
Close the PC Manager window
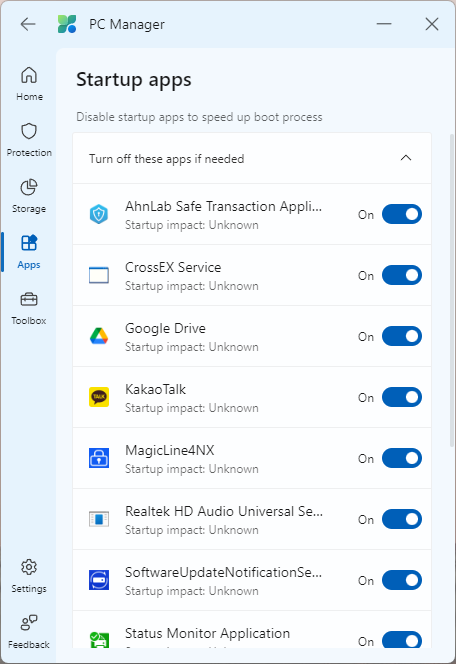[432, 24]
